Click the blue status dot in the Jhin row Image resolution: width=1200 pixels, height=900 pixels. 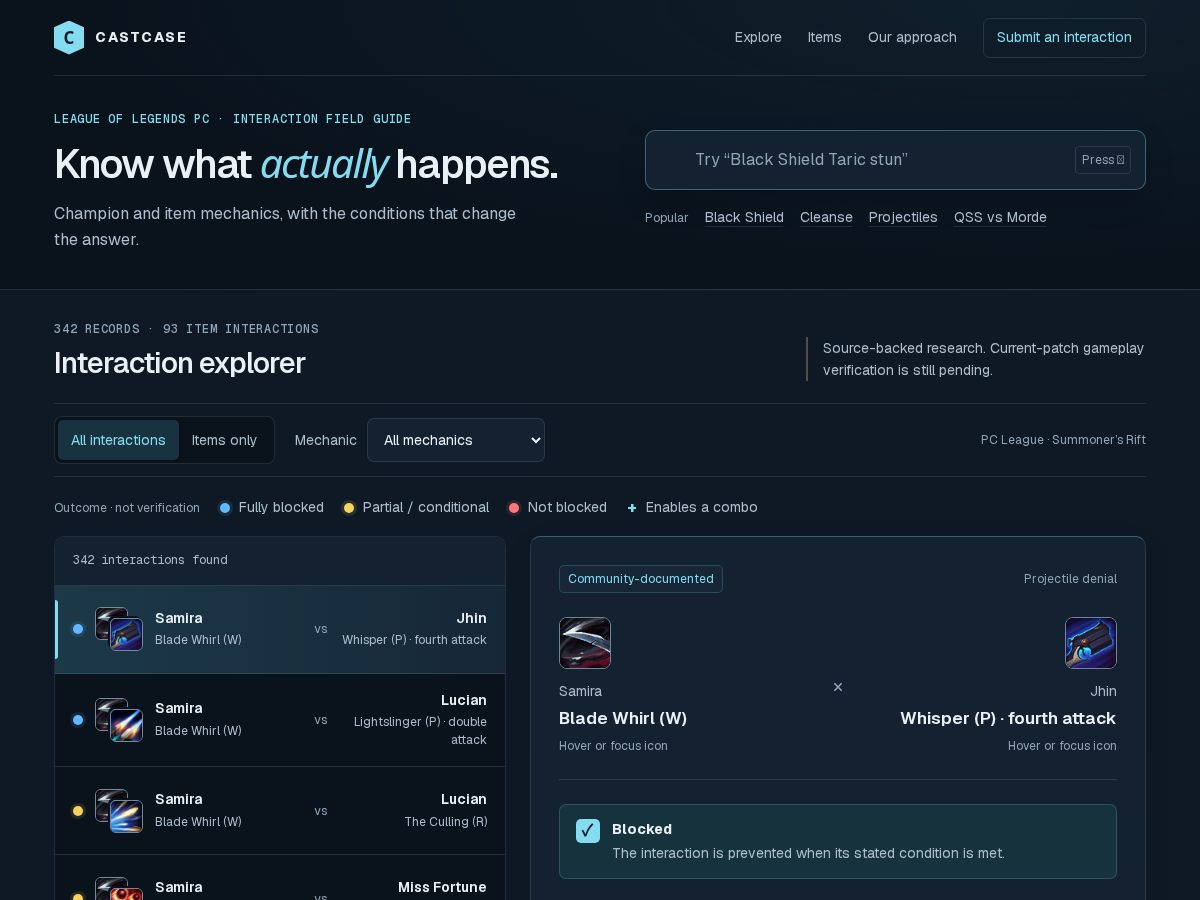click(78, 629)
